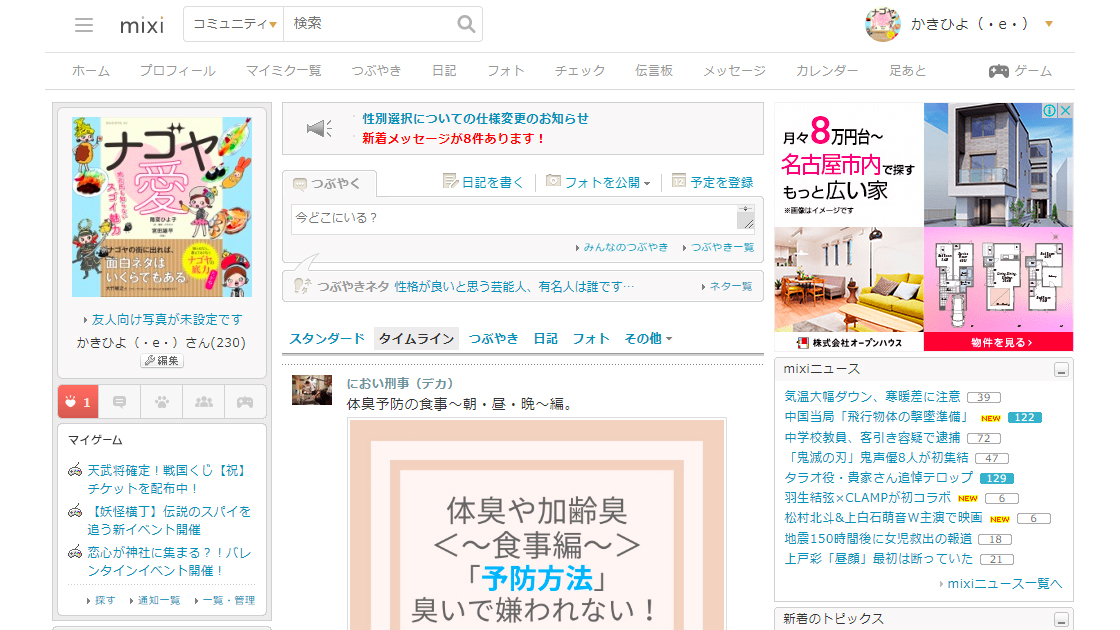Expand the その他 feed filter dropdown
This screenshot has height=630, width=1120.
[x=648, y=339]
